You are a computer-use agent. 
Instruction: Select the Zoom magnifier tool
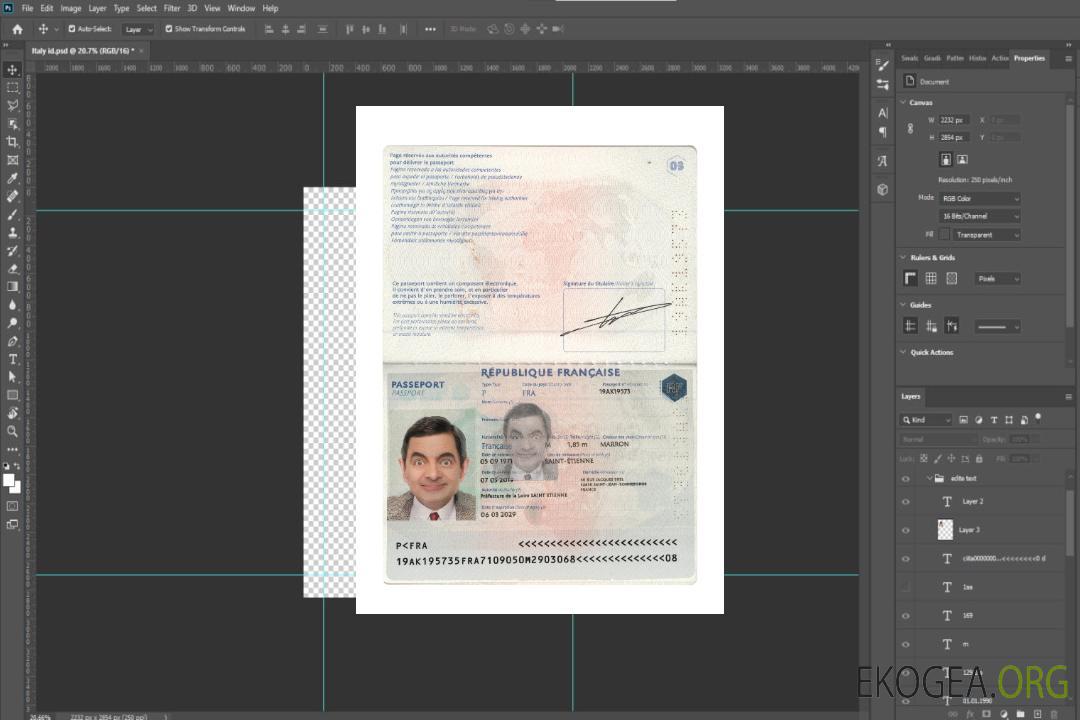(12, 431)
